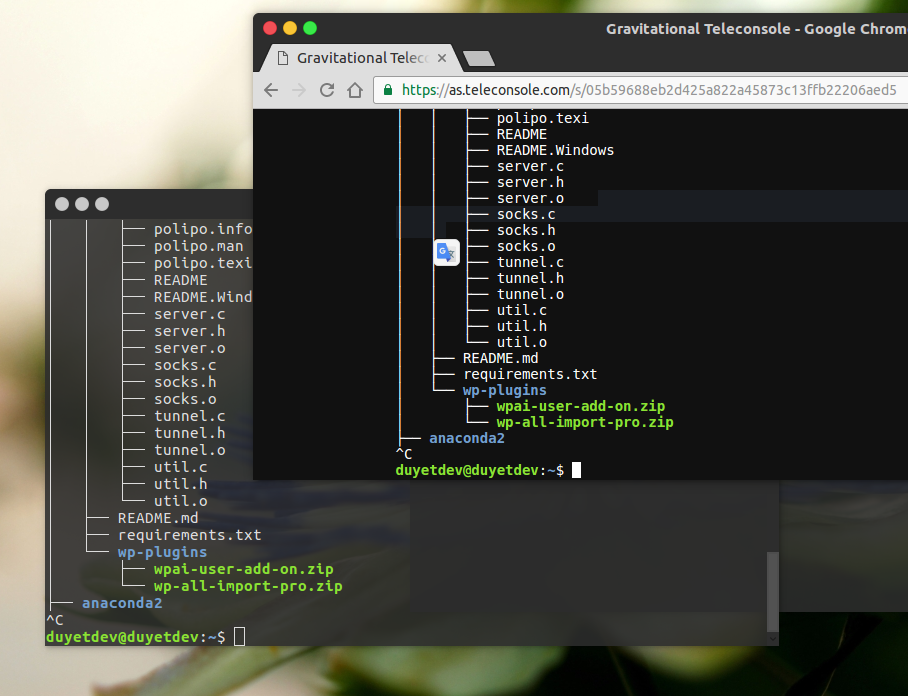Select the Gravitational Teleconsole tab

[362, 58]
